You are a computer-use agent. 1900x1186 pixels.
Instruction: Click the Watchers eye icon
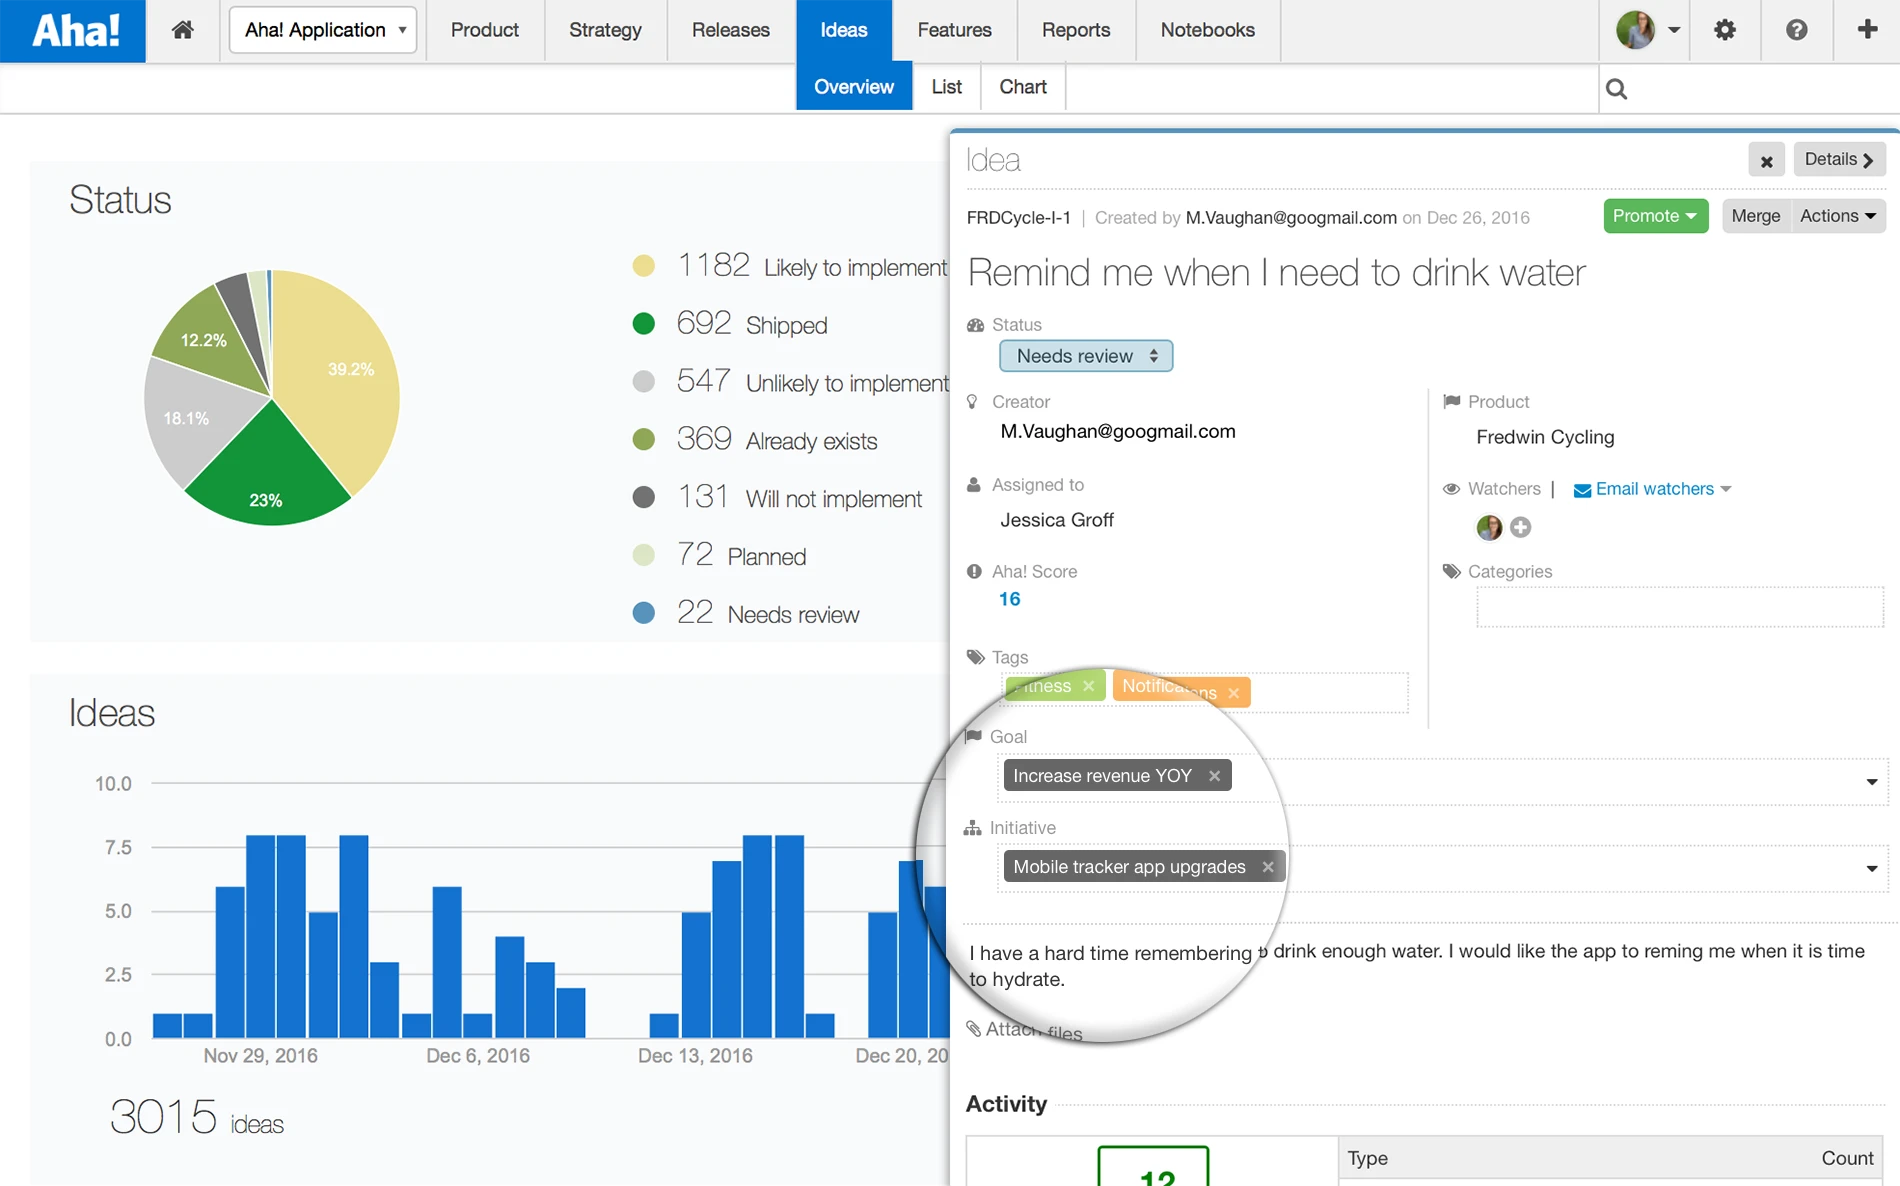pos(1451,489)
